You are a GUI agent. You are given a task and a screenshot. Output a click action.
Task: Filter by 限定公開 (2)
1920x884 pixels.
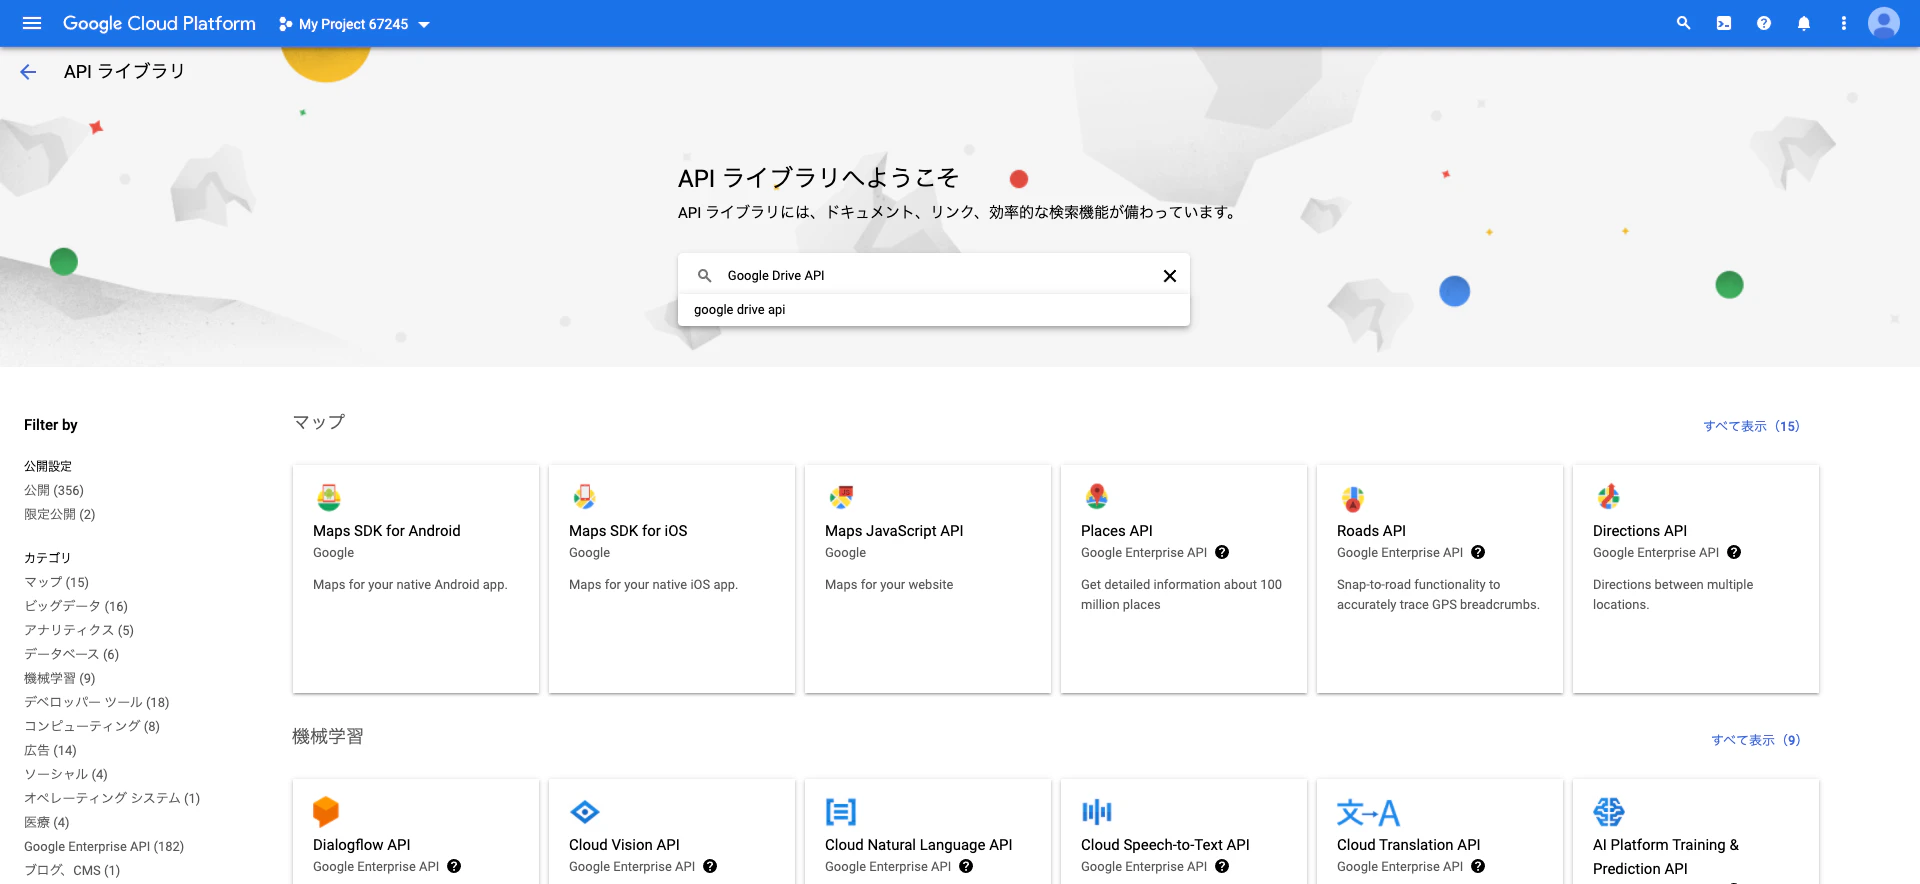click(x=60, y=514)
